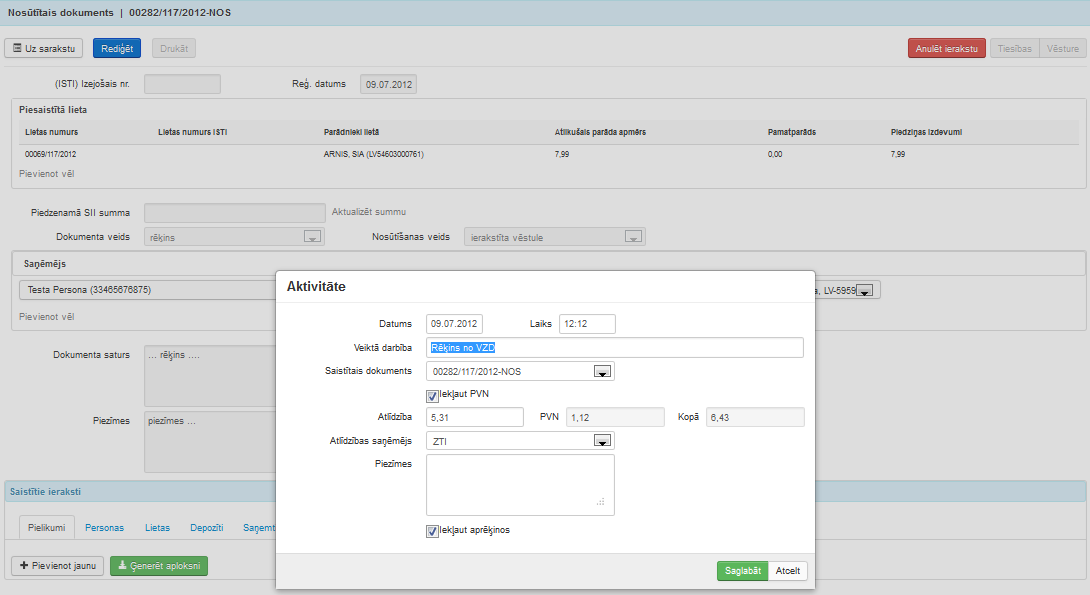This screenshot has height=595, width=1090.
Task: Click the Saglabāt button
Action: coord(742,571)
